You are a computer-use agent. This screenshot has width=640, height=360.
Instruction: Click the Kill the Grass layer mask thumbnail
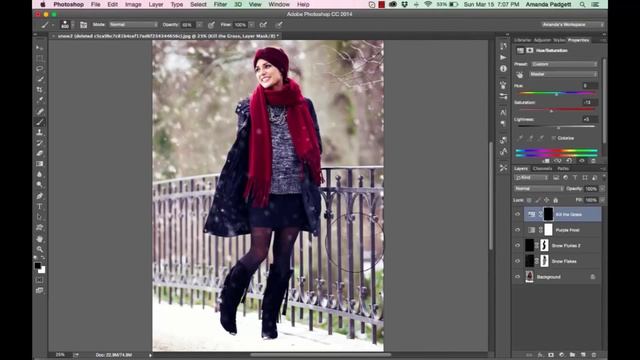548,214
